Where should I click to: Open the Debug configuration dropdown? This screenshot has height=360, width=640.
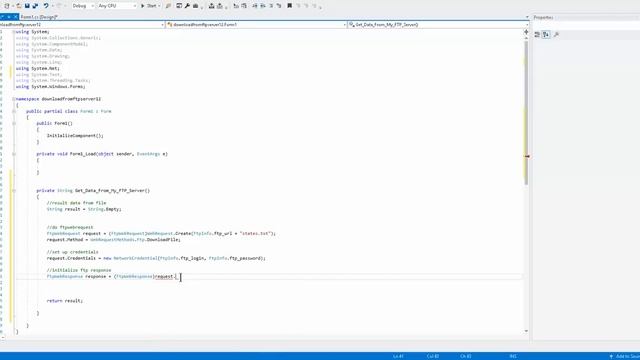tap(83, 6)
